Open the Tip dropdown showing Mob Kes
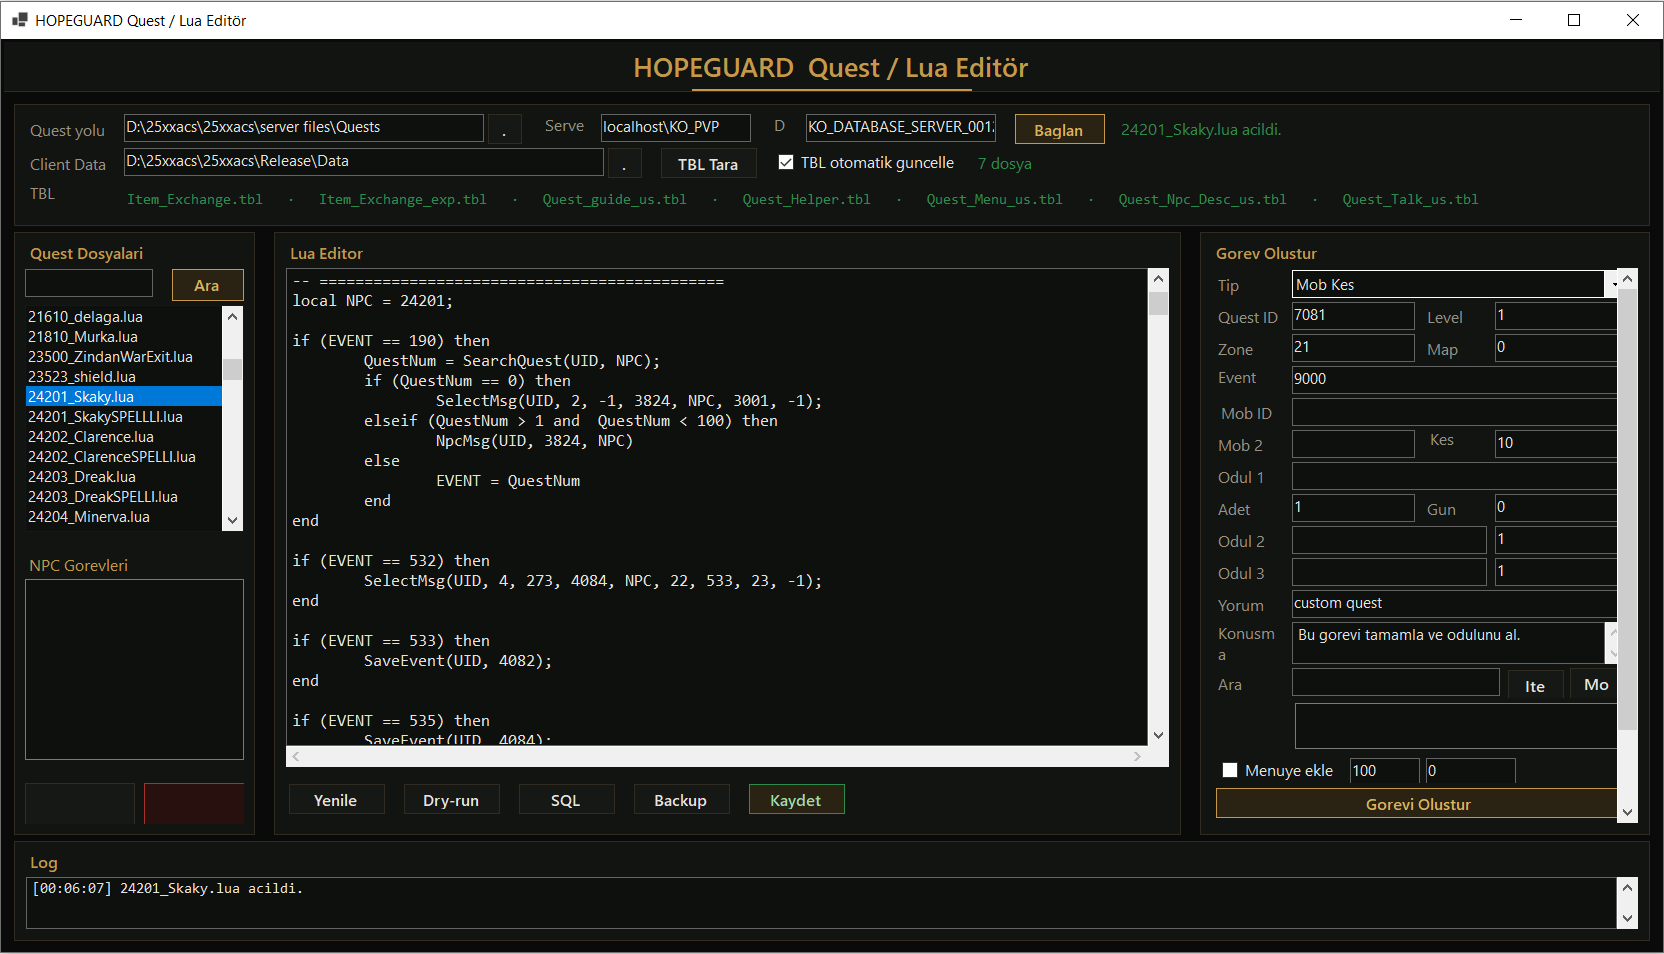Image resolution: width=1664 pixels, height=954 pixels. [1455, 285]
